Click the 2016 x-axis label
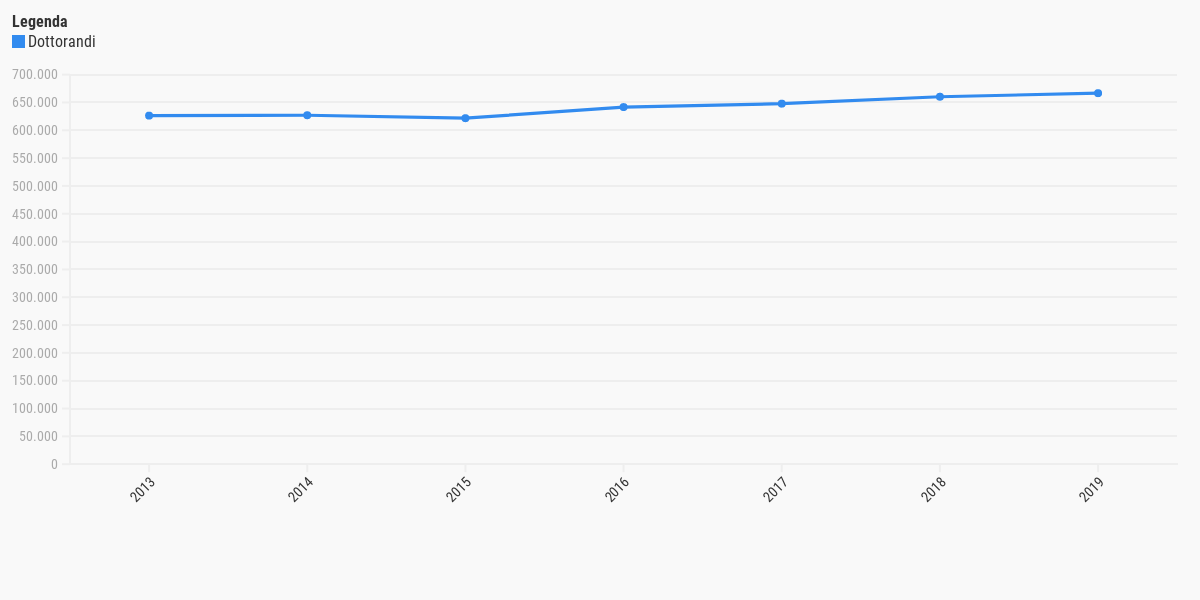This screenshot has height=600, width=1200. click(x=617, y=489)
